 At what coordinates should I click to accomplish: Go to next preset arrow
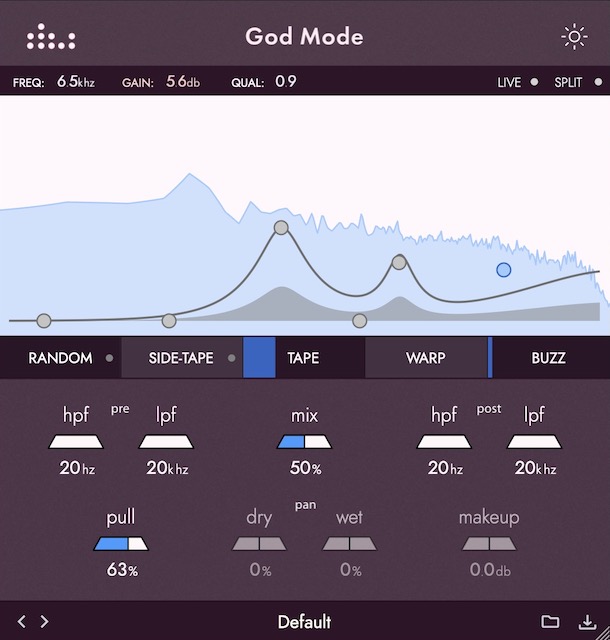coord(44,621)
